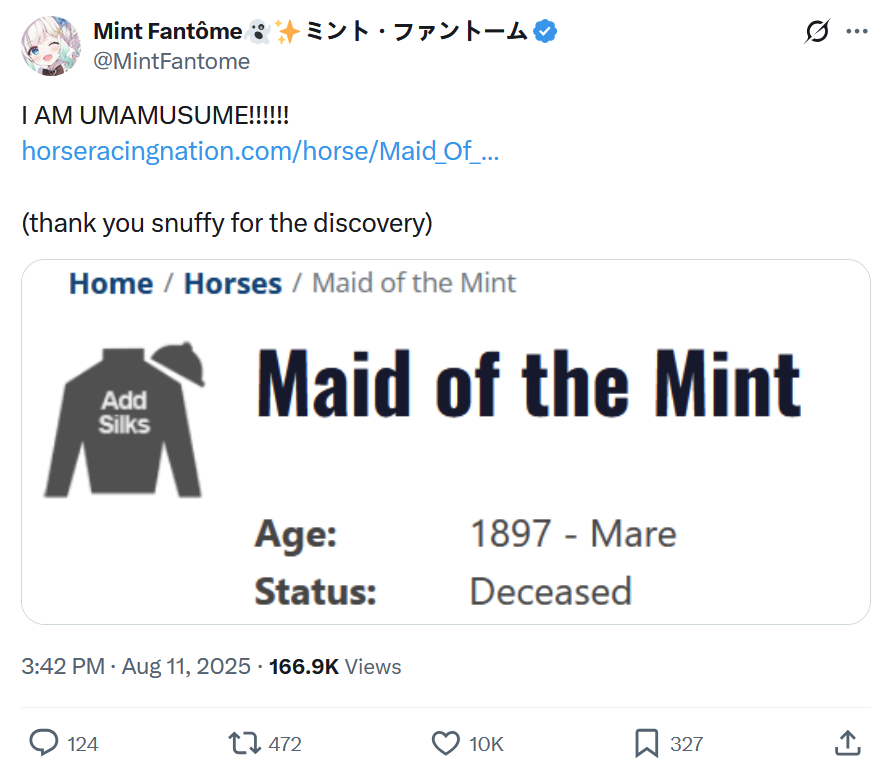The width and height of the screenshot is (889, 774).
Task: Bookmark this tweet with the bookmark icon
Action: pos(646,743)
